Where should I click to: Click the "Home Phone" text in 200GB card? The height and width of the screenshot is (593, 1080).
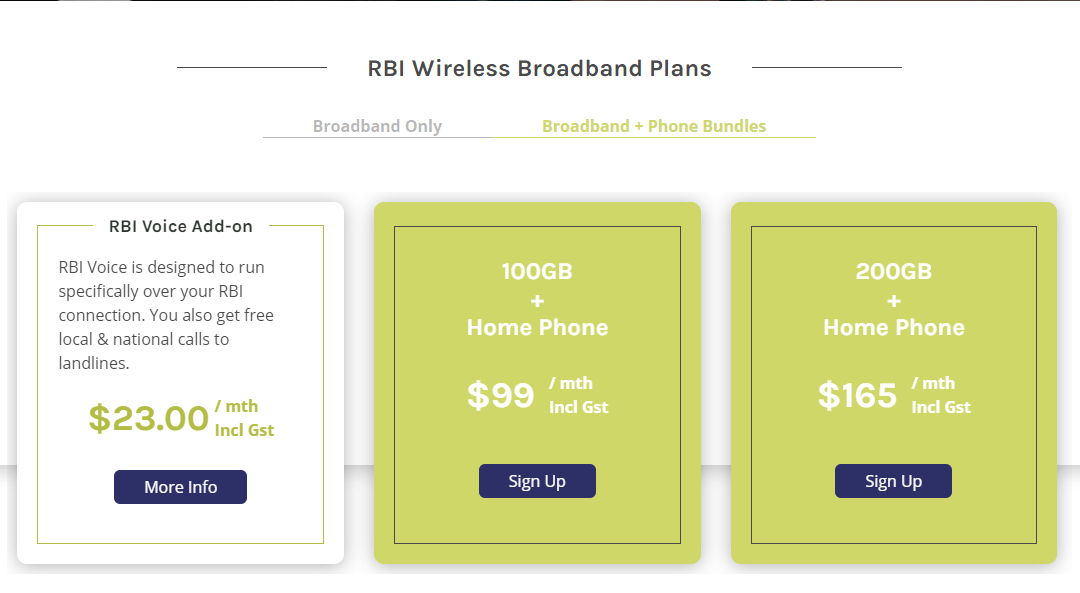[894, 327]
